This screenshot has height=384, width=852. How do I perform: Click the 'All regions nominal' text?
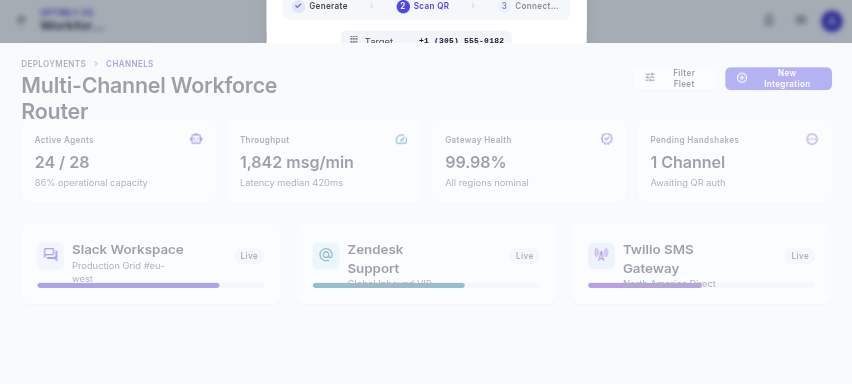(x=487, y=183)
